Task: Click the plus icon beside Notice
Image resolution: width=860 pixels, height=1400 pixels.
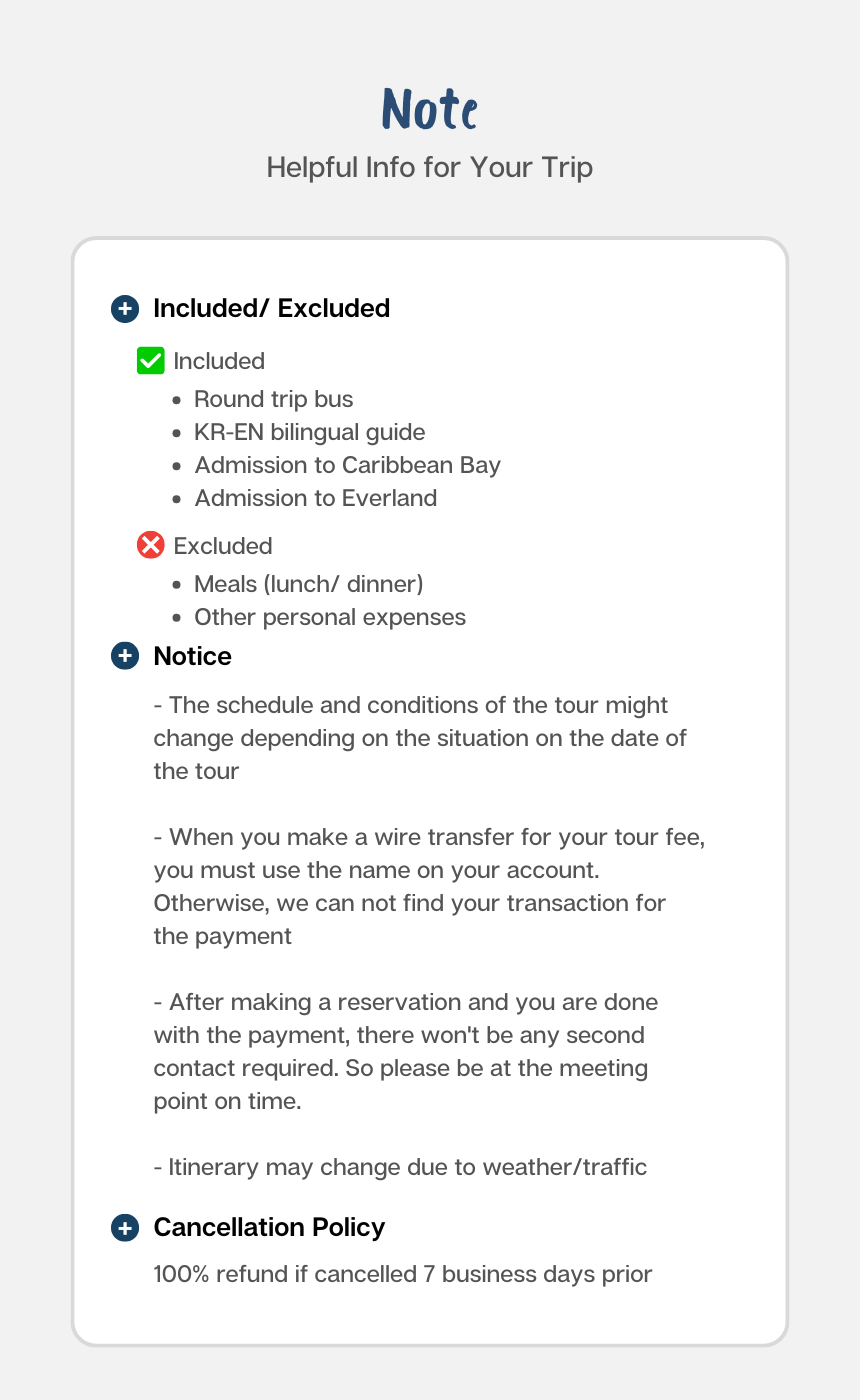Action: point(124,656)
